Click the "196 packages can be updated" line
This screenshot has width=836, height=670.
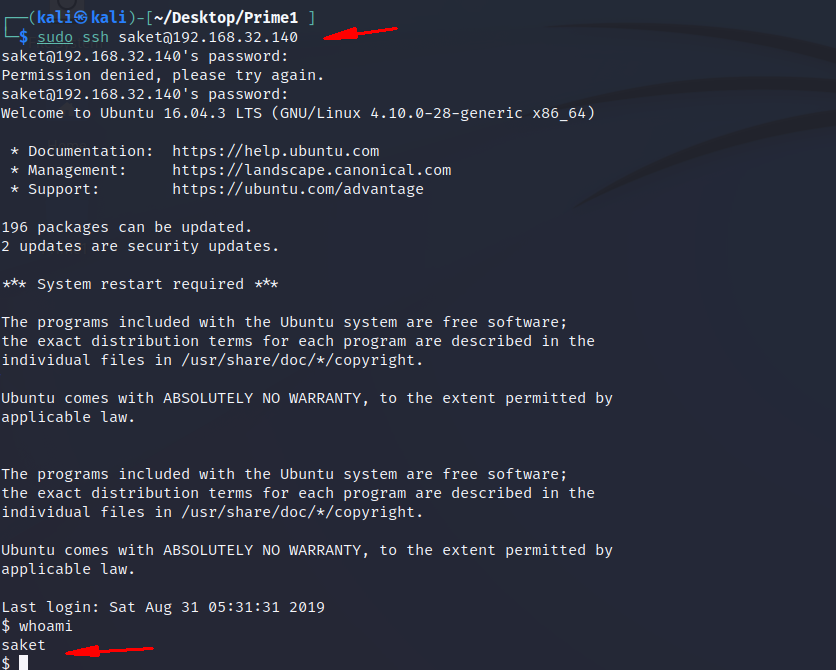click(x=126, y=227)
